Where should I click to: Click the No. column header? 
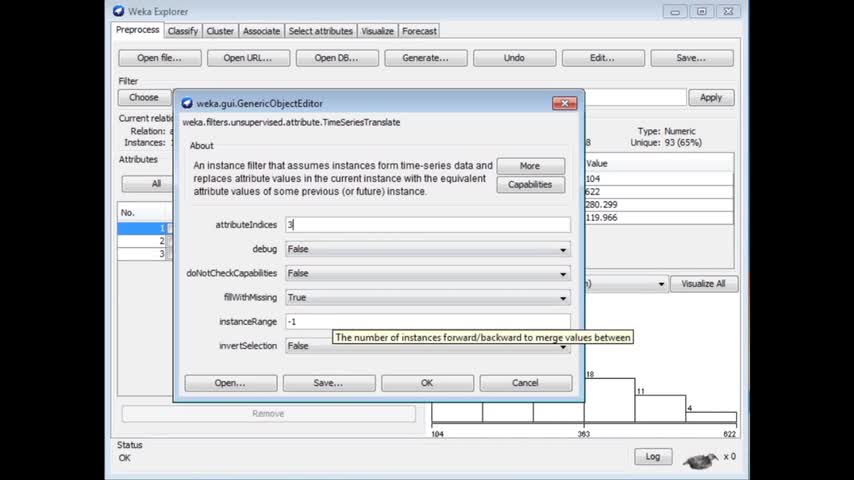pos(145,212)
